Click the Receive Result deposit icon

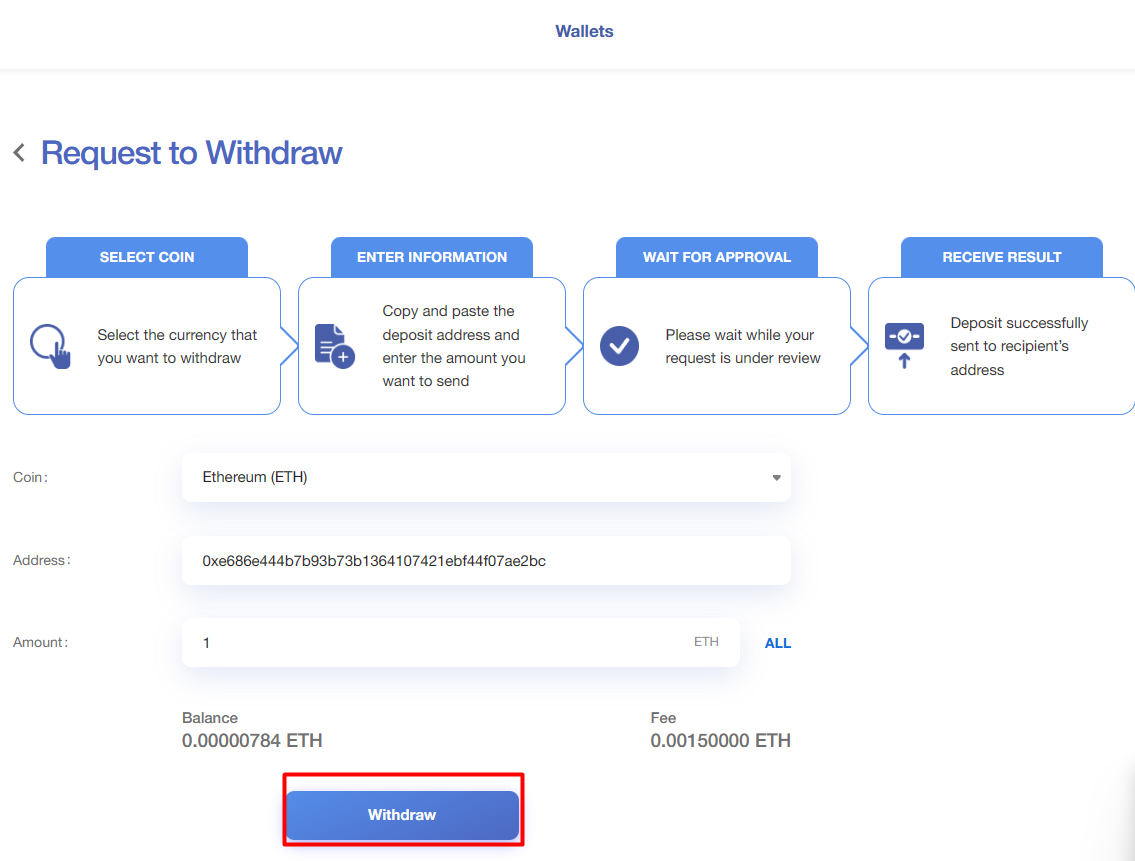click(904, 346)
